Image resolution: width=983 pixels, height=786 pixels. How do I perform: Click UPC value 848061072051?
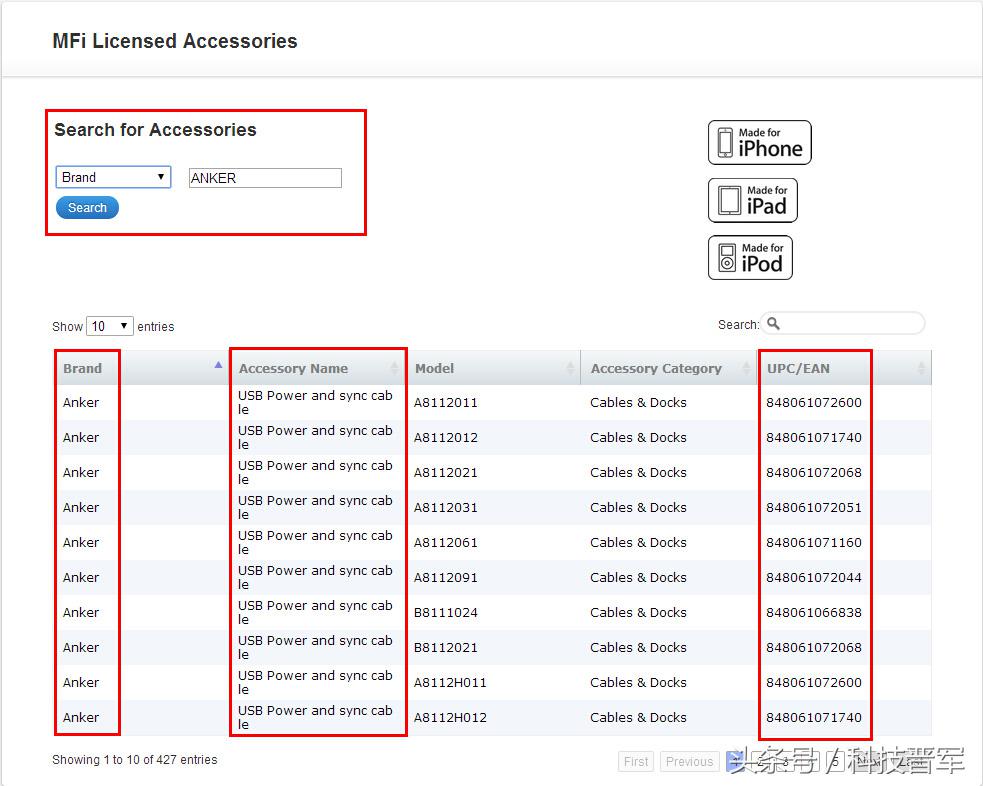click(x=814, y=508)
